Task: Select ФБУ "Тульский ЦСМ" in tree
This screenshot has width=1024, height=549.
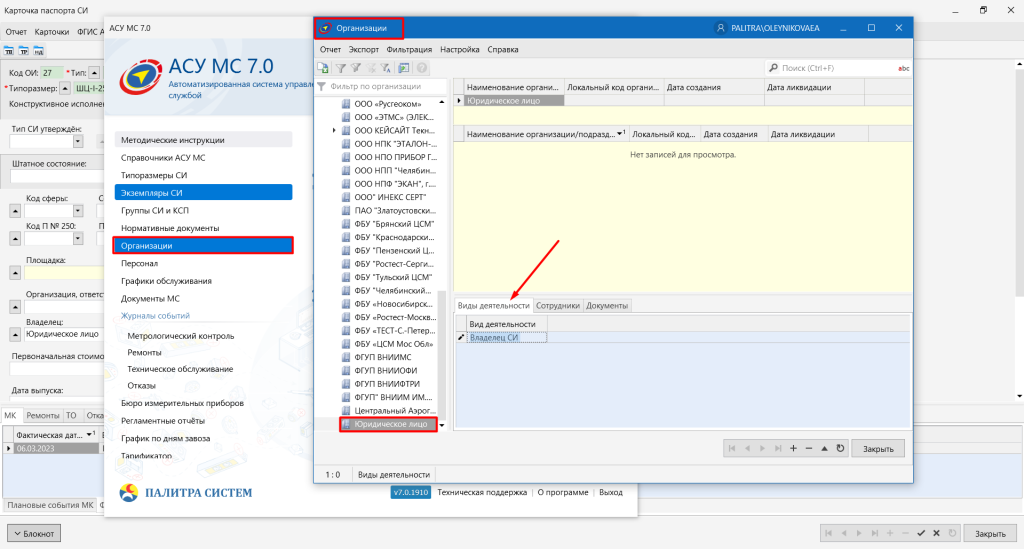Action: point(394,277)
